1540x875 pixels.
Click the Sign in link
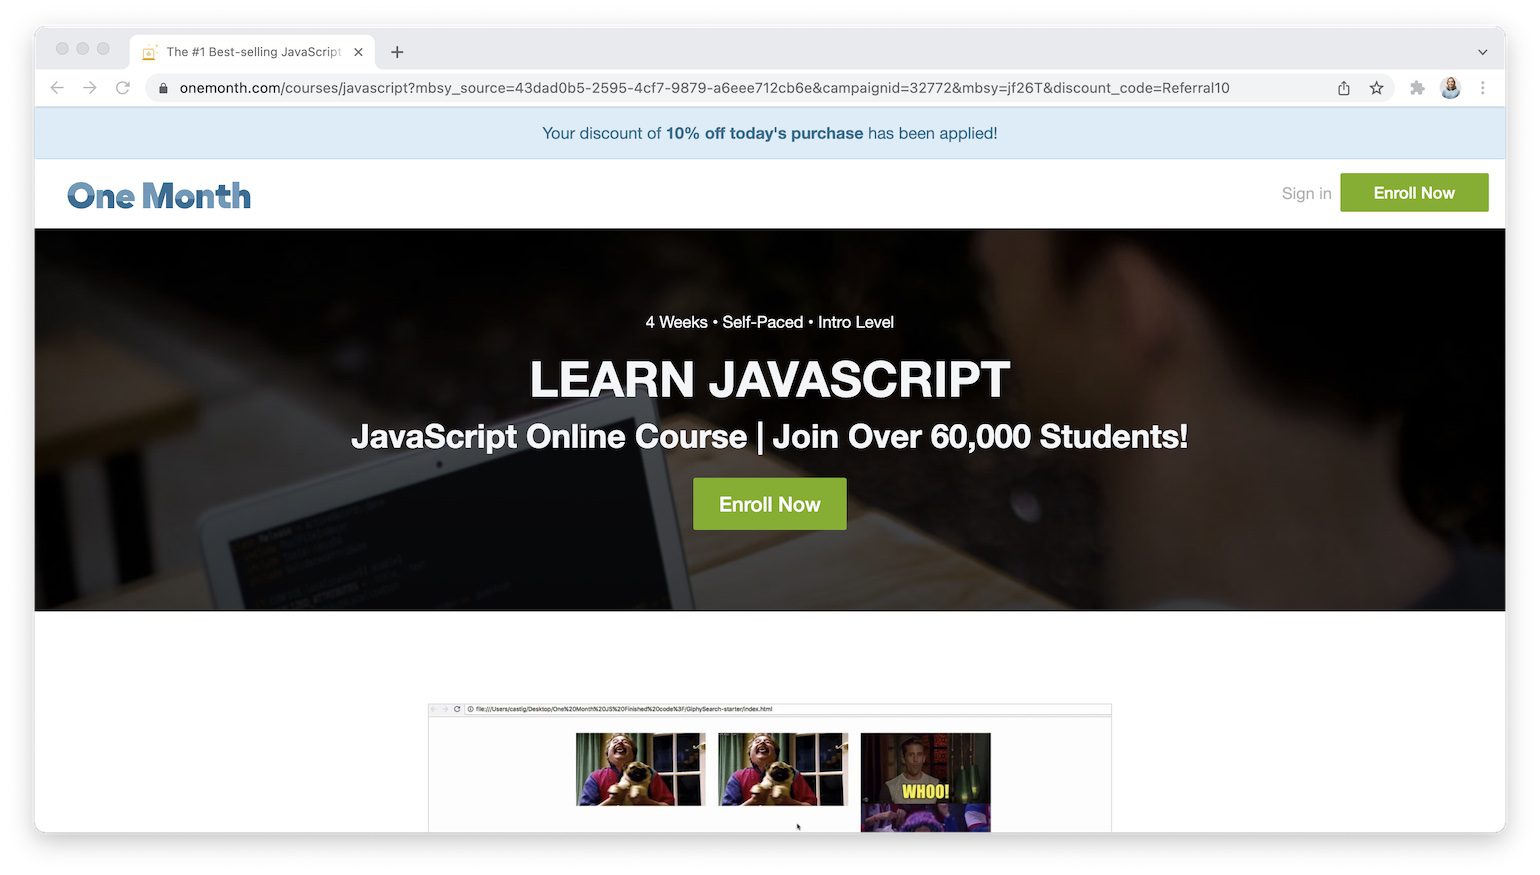pyautogui.click(x=1306, y=194)
